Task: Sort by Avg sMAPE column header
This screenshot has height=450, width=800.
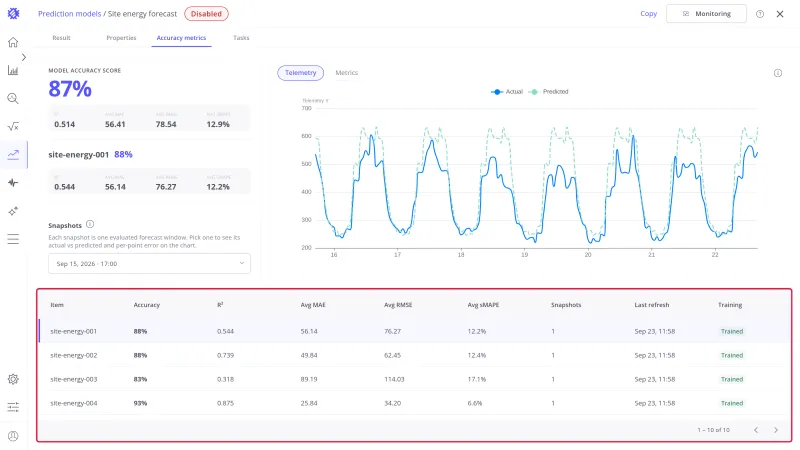Action: 483,305
